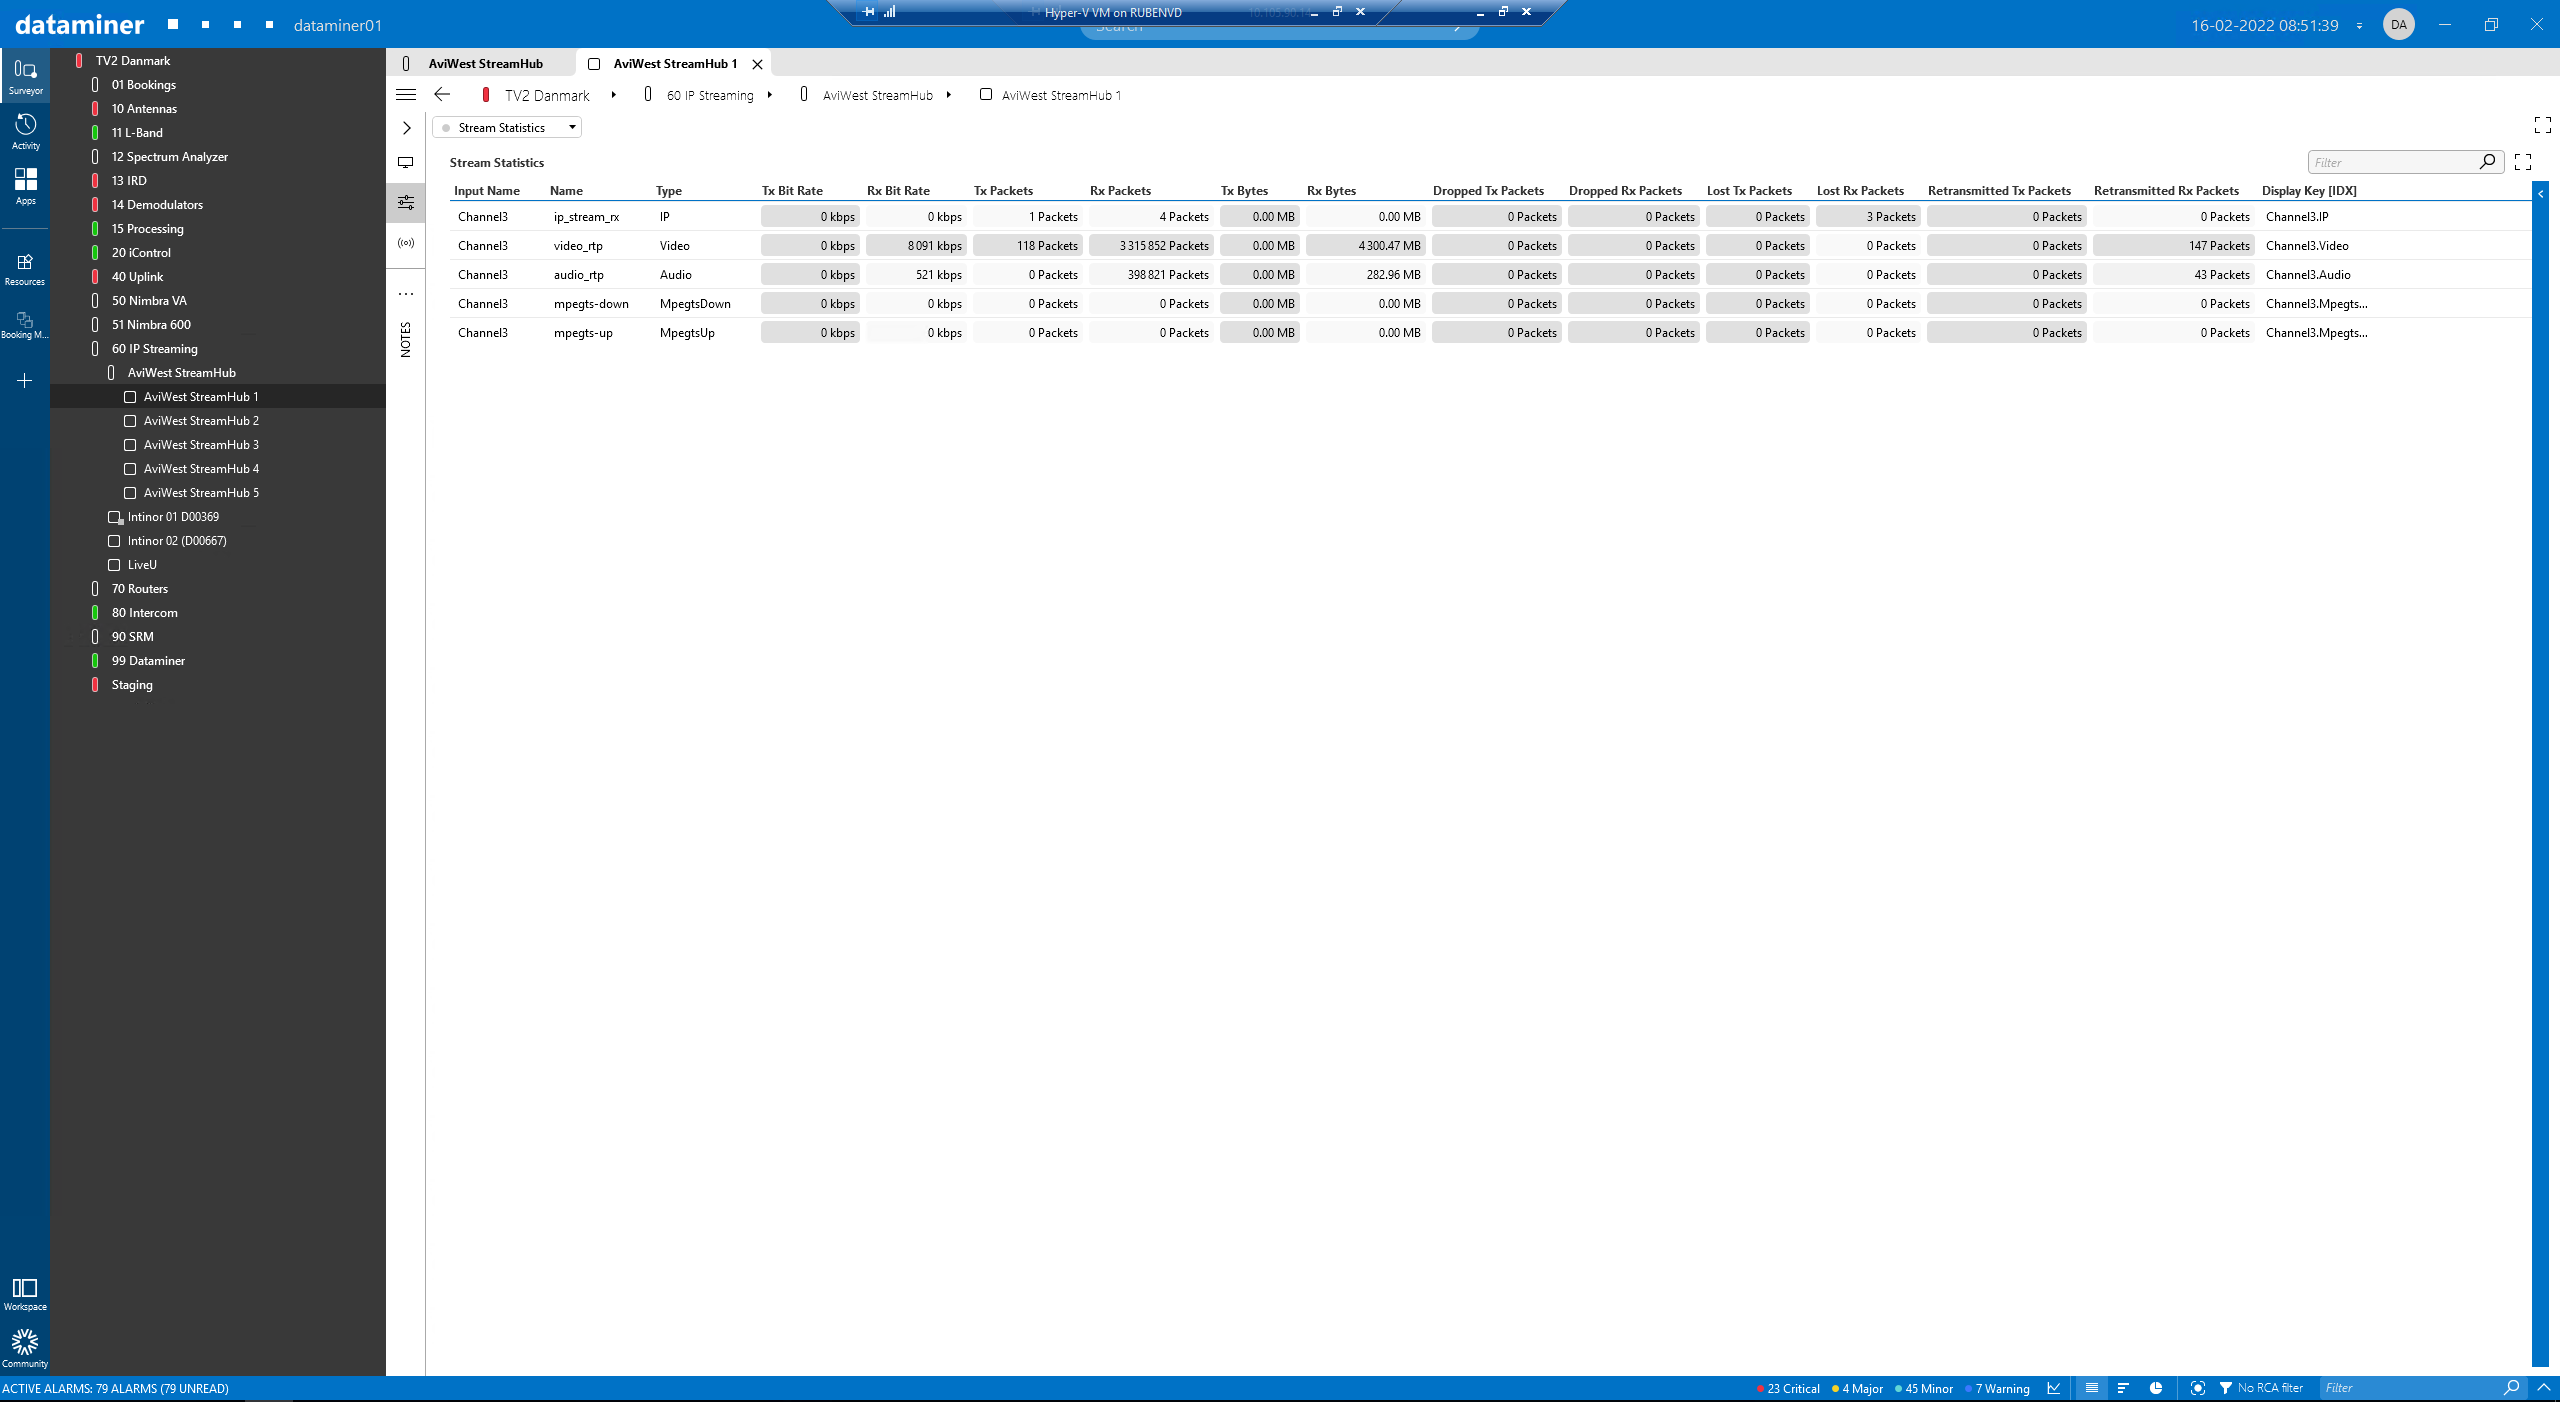The height and width of the screenshot is (1402, 2560).
Task: Select the Data sliders page icon
Action: pos(406,202)
